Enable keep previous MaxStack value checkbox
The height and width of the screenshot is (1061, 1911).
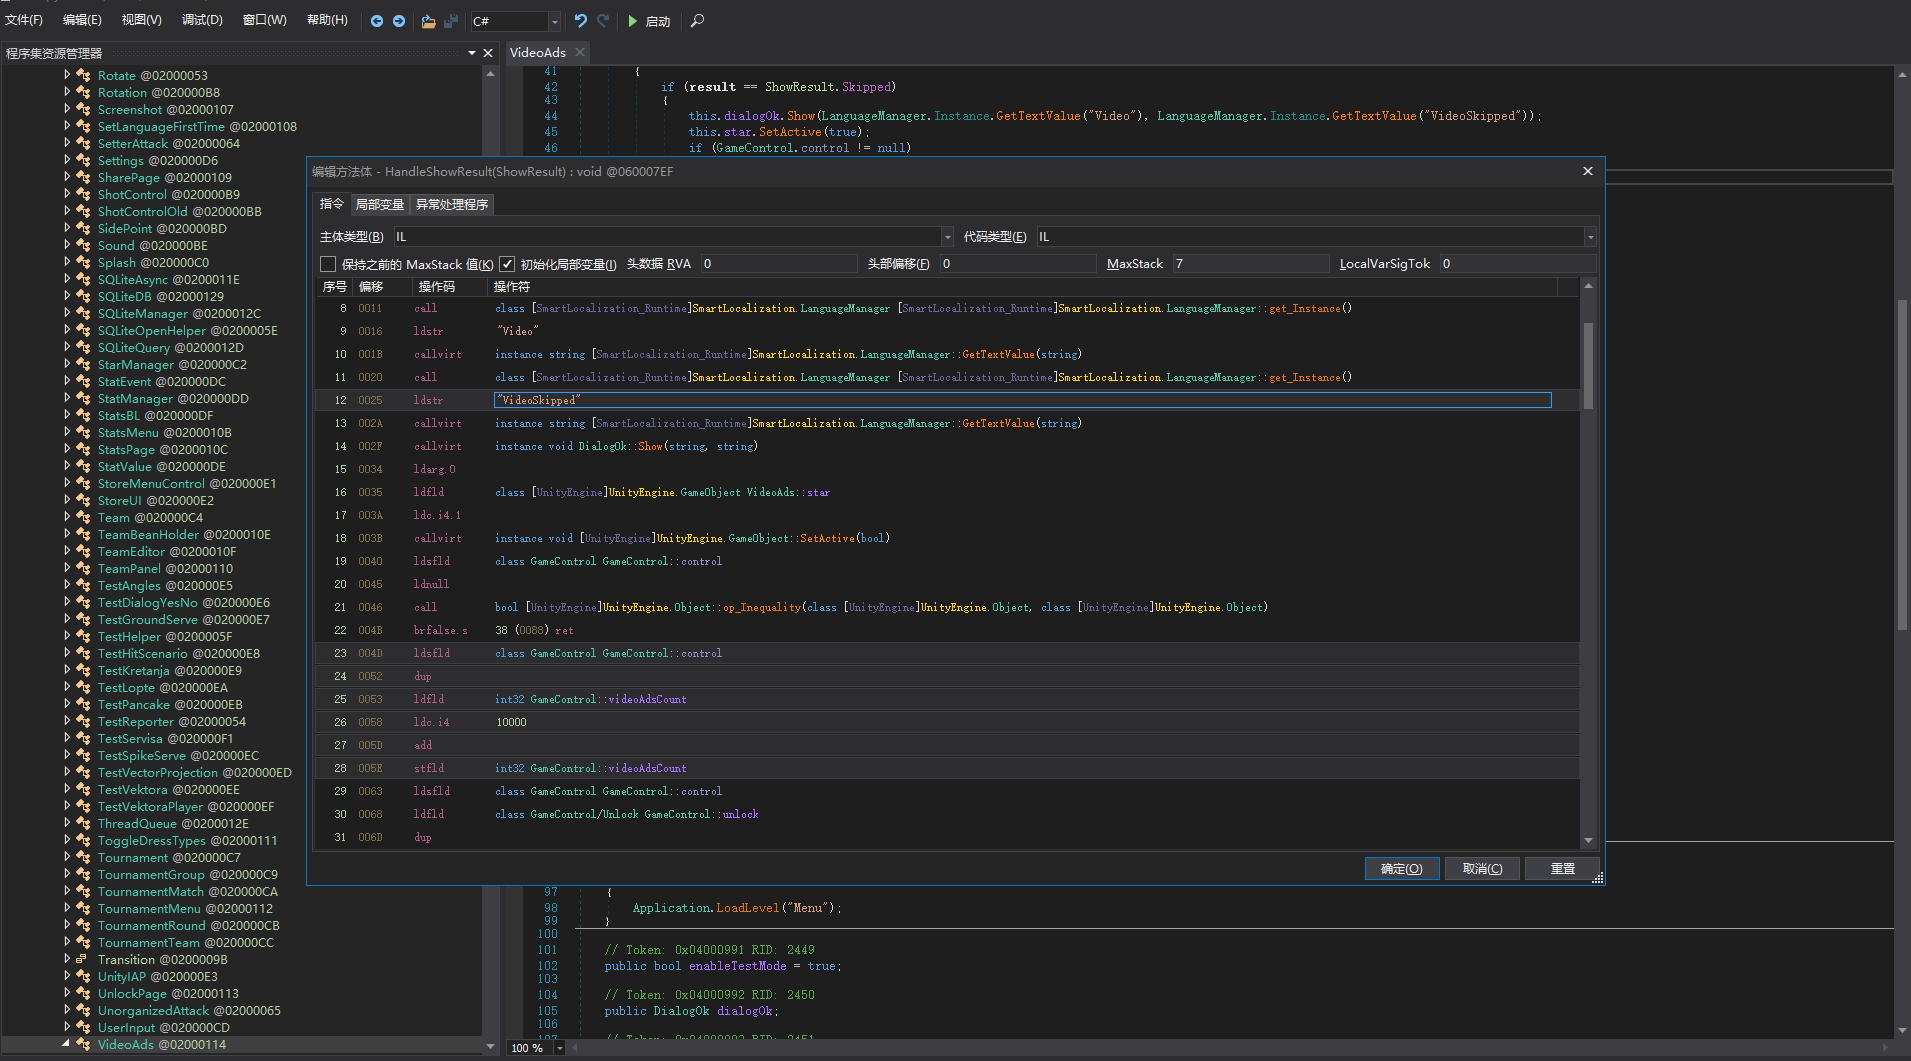pos(328,264)
